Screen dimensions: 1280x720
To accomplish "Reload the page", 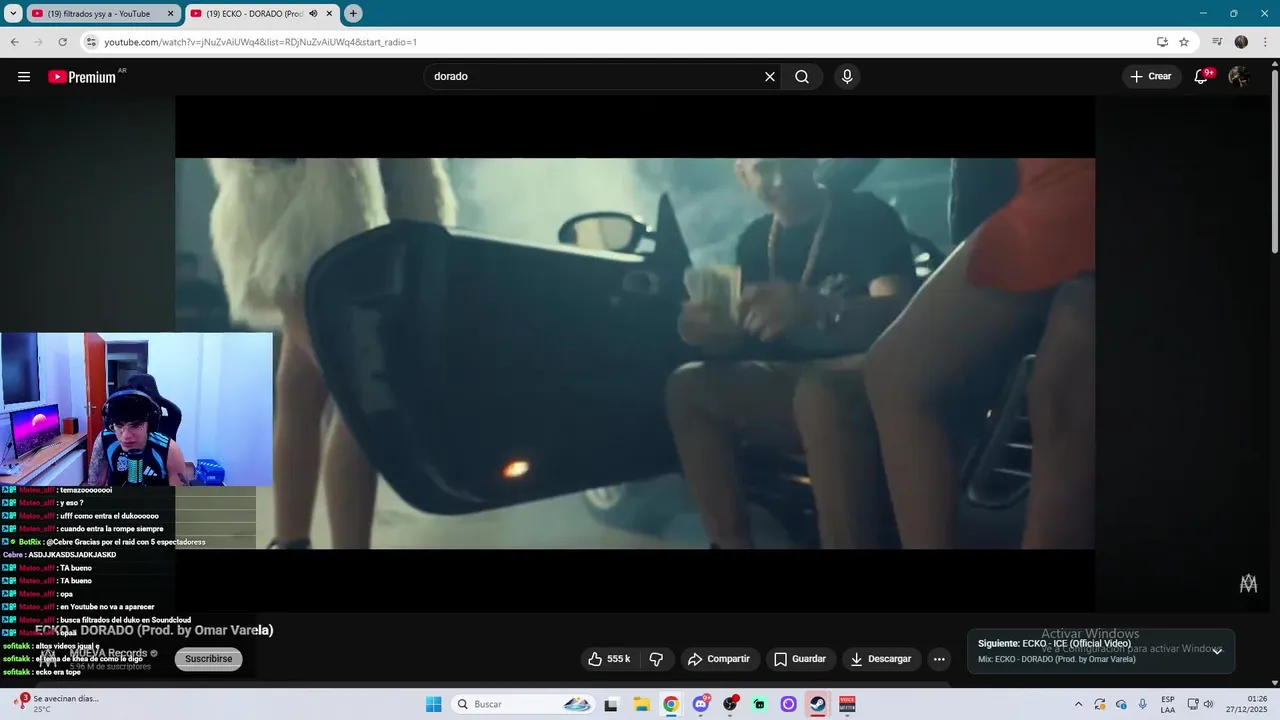I will (62, 42).
